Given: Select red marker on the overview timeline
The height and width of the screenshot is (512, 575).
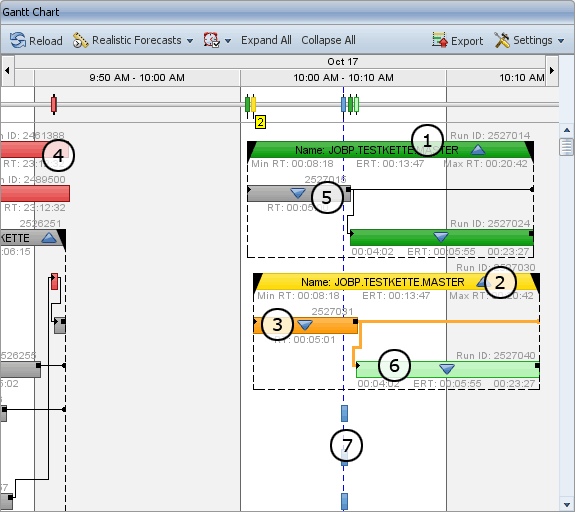Looking at the screenshot, I should (54, 105).
